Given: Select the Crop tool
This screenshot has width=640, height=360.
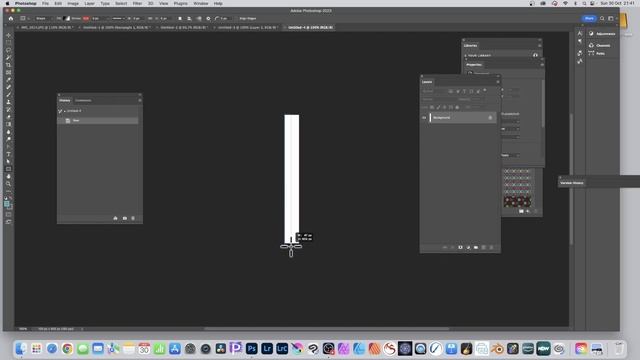Looking at the screenshot, I should click(9, 65).
